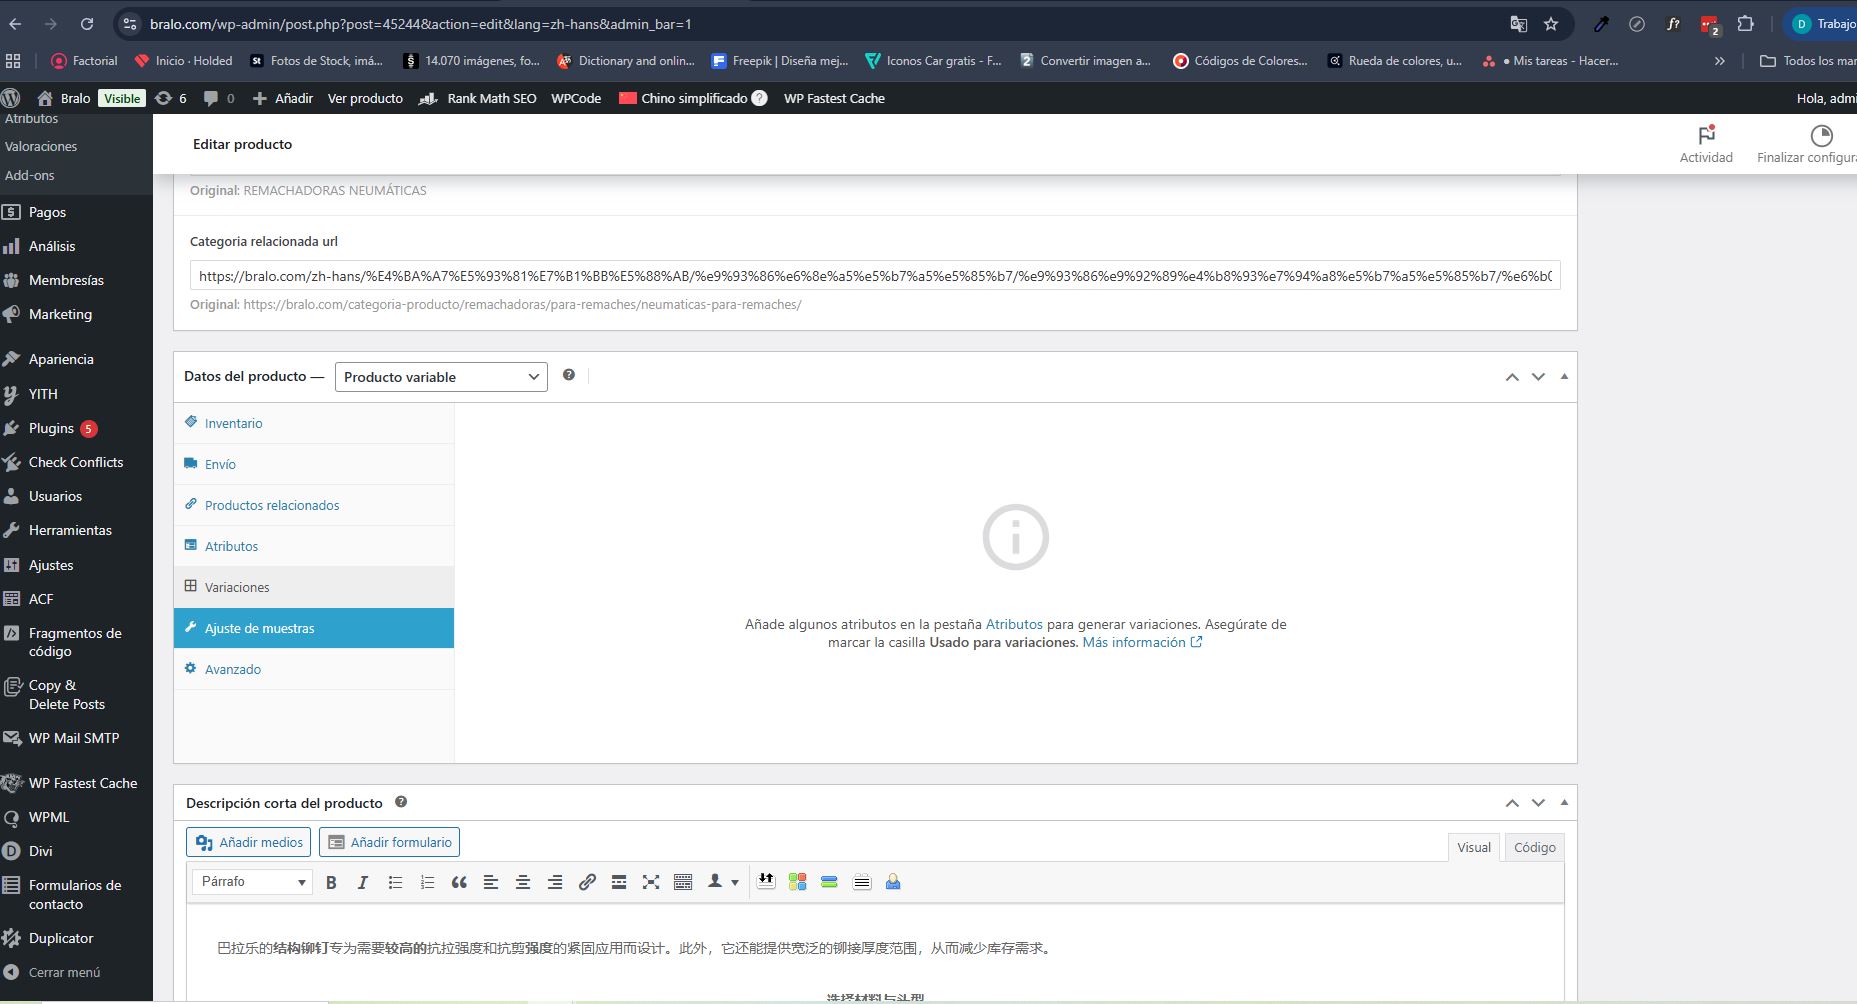Open Rank Math SEO in the admin bar
This screenshot has width=1857, height=1004.
tap(477, 98)
